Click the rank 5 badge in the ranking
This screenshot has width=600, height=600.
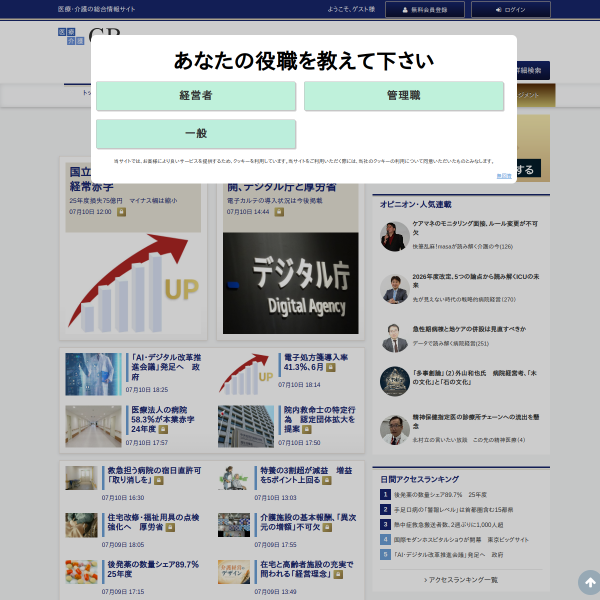click(385, 554)
